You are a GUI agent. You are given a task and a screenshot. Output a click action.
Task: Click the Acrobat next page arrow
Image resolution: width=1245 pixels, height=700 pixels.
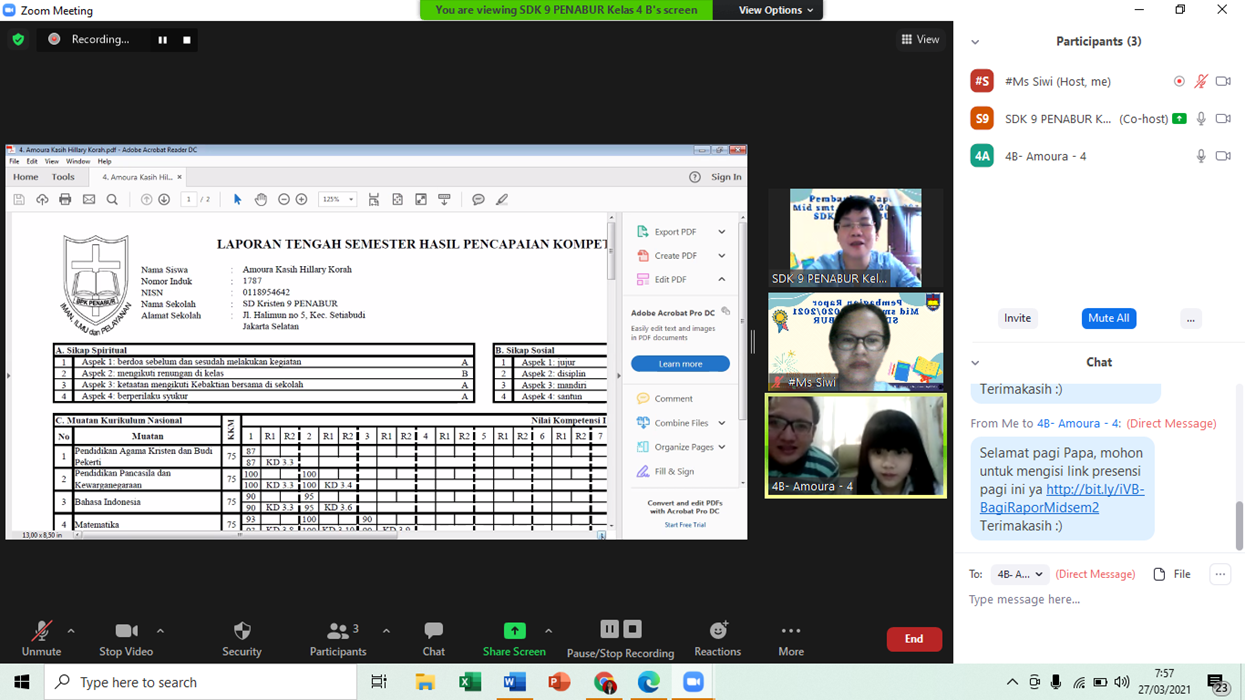(x=164, y=200)
